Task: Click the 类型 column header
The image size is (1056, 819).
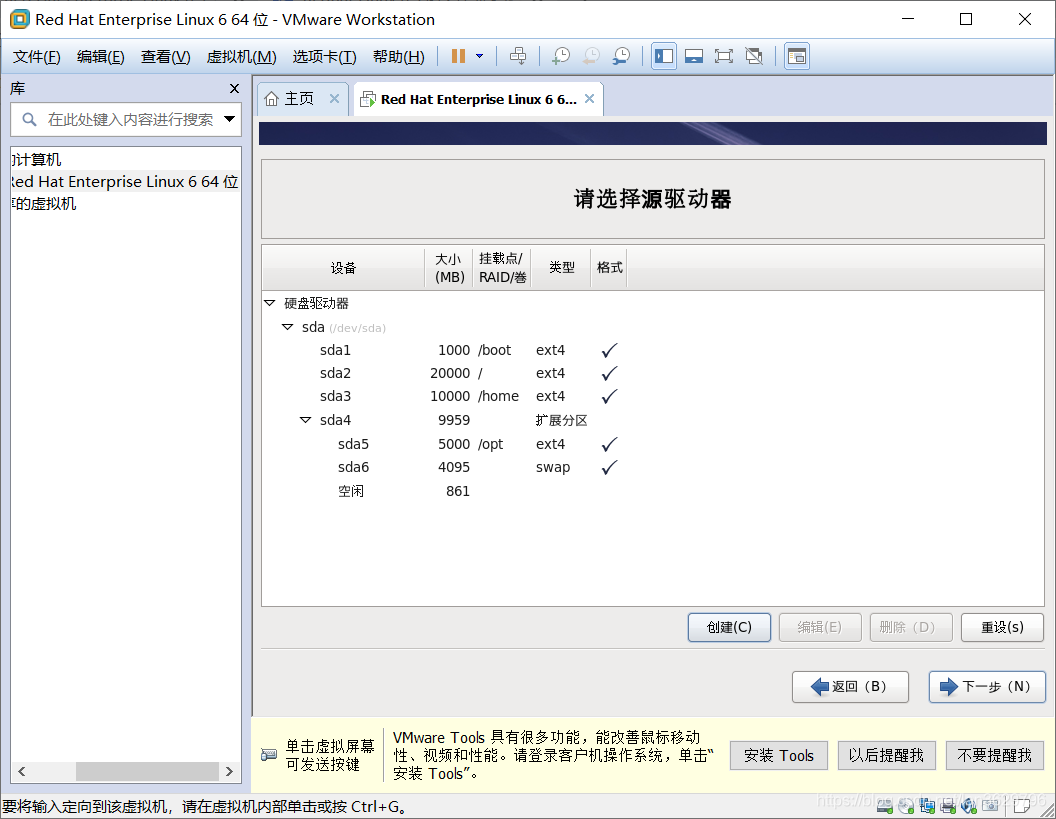Action: (562, 268)
